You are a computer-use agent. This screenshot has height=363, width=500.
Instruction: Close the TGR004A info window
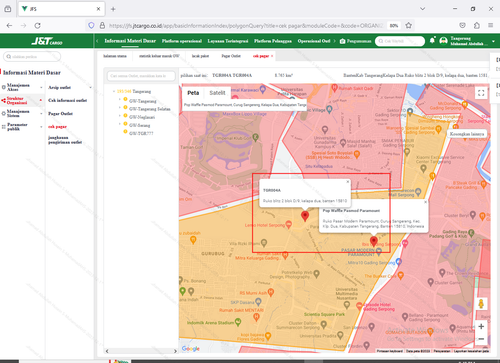[348, 182]
